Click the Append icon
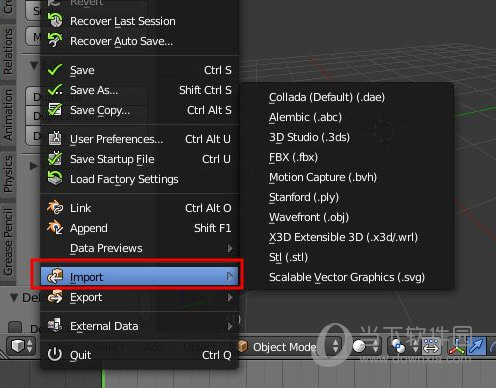Viewport: 496px width, 388px height. pos(55,228)
